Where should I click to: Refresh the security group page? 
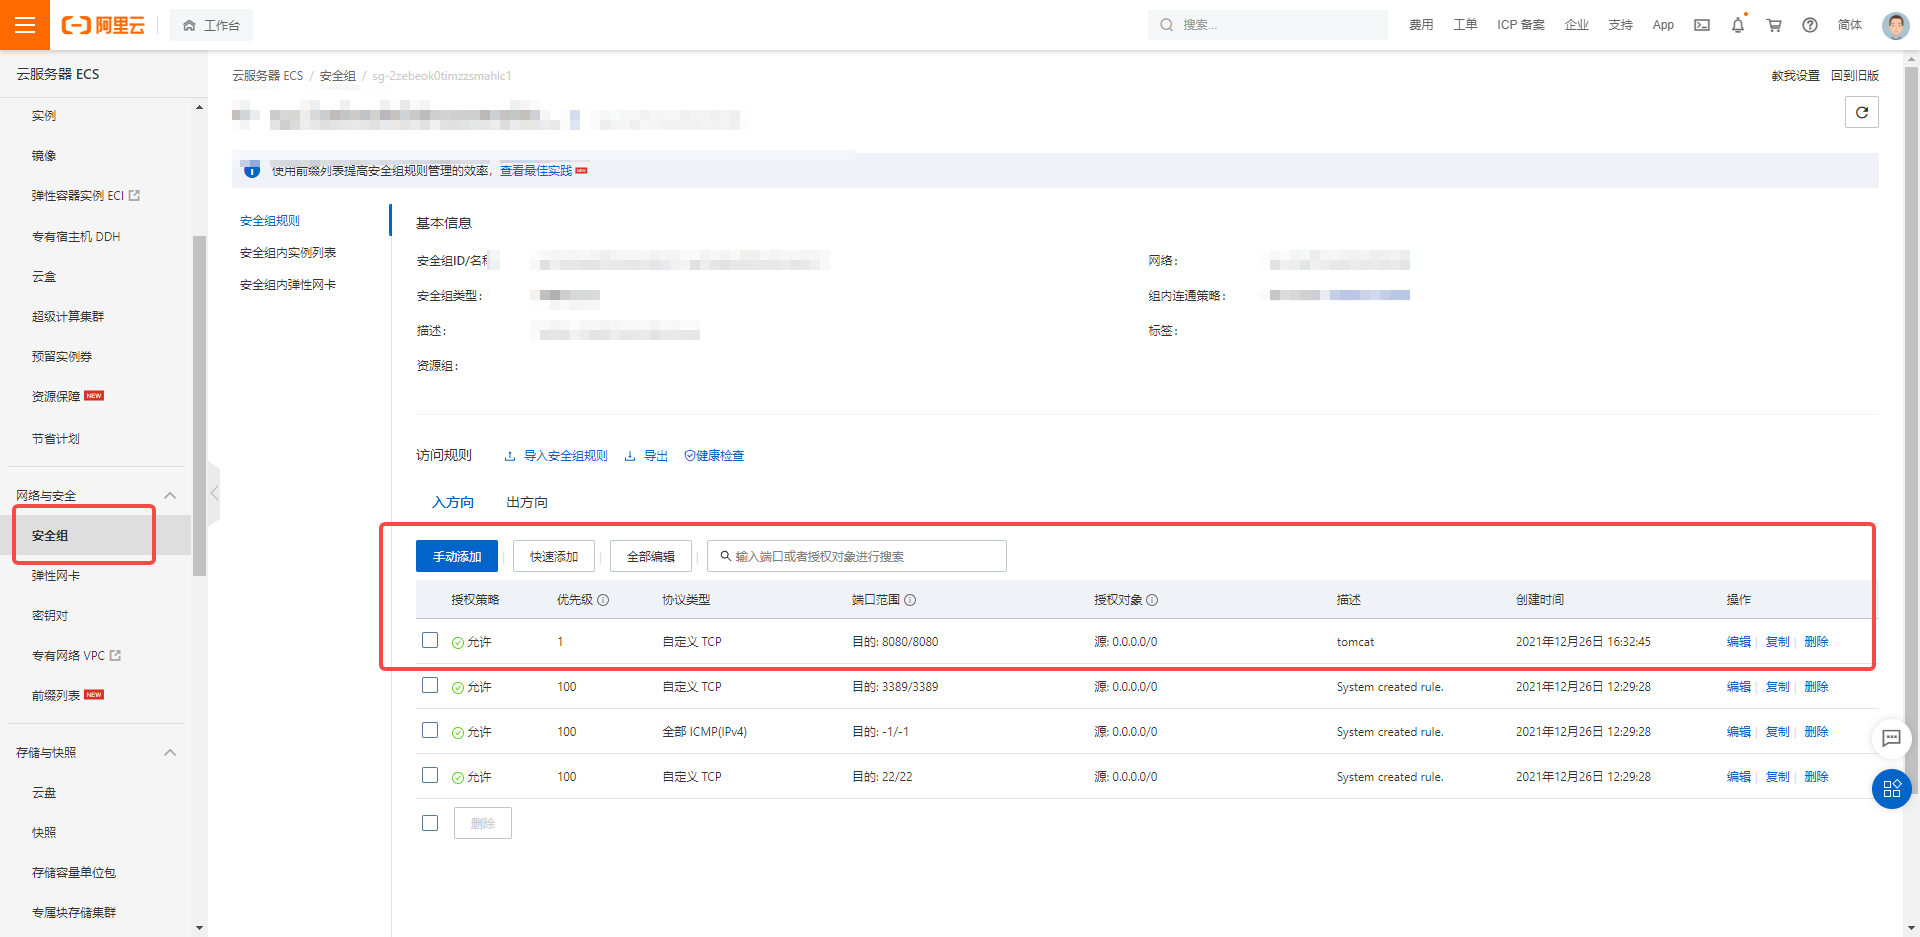[x=1861, y=112]
